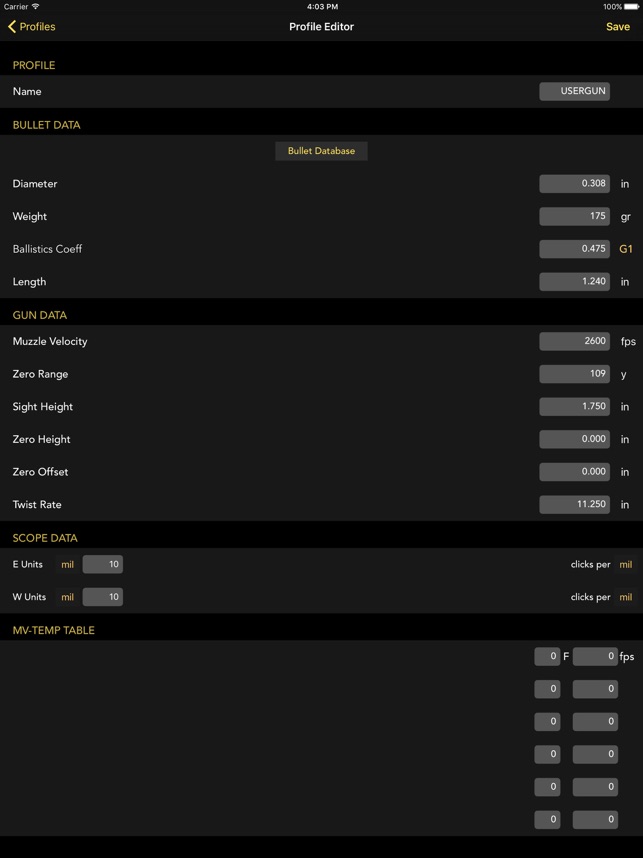Screen dimensions: 643x858
Task: Go back to Profiles list
Action: click(32, 27)
